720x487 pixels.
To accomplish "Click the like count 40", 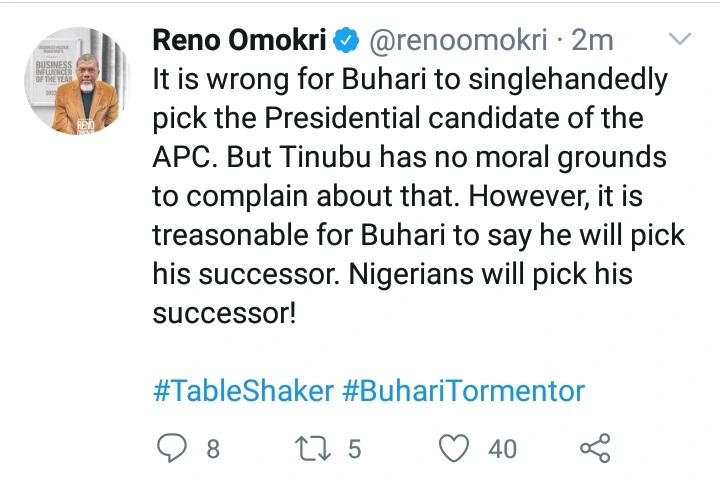I will point(502,449).
